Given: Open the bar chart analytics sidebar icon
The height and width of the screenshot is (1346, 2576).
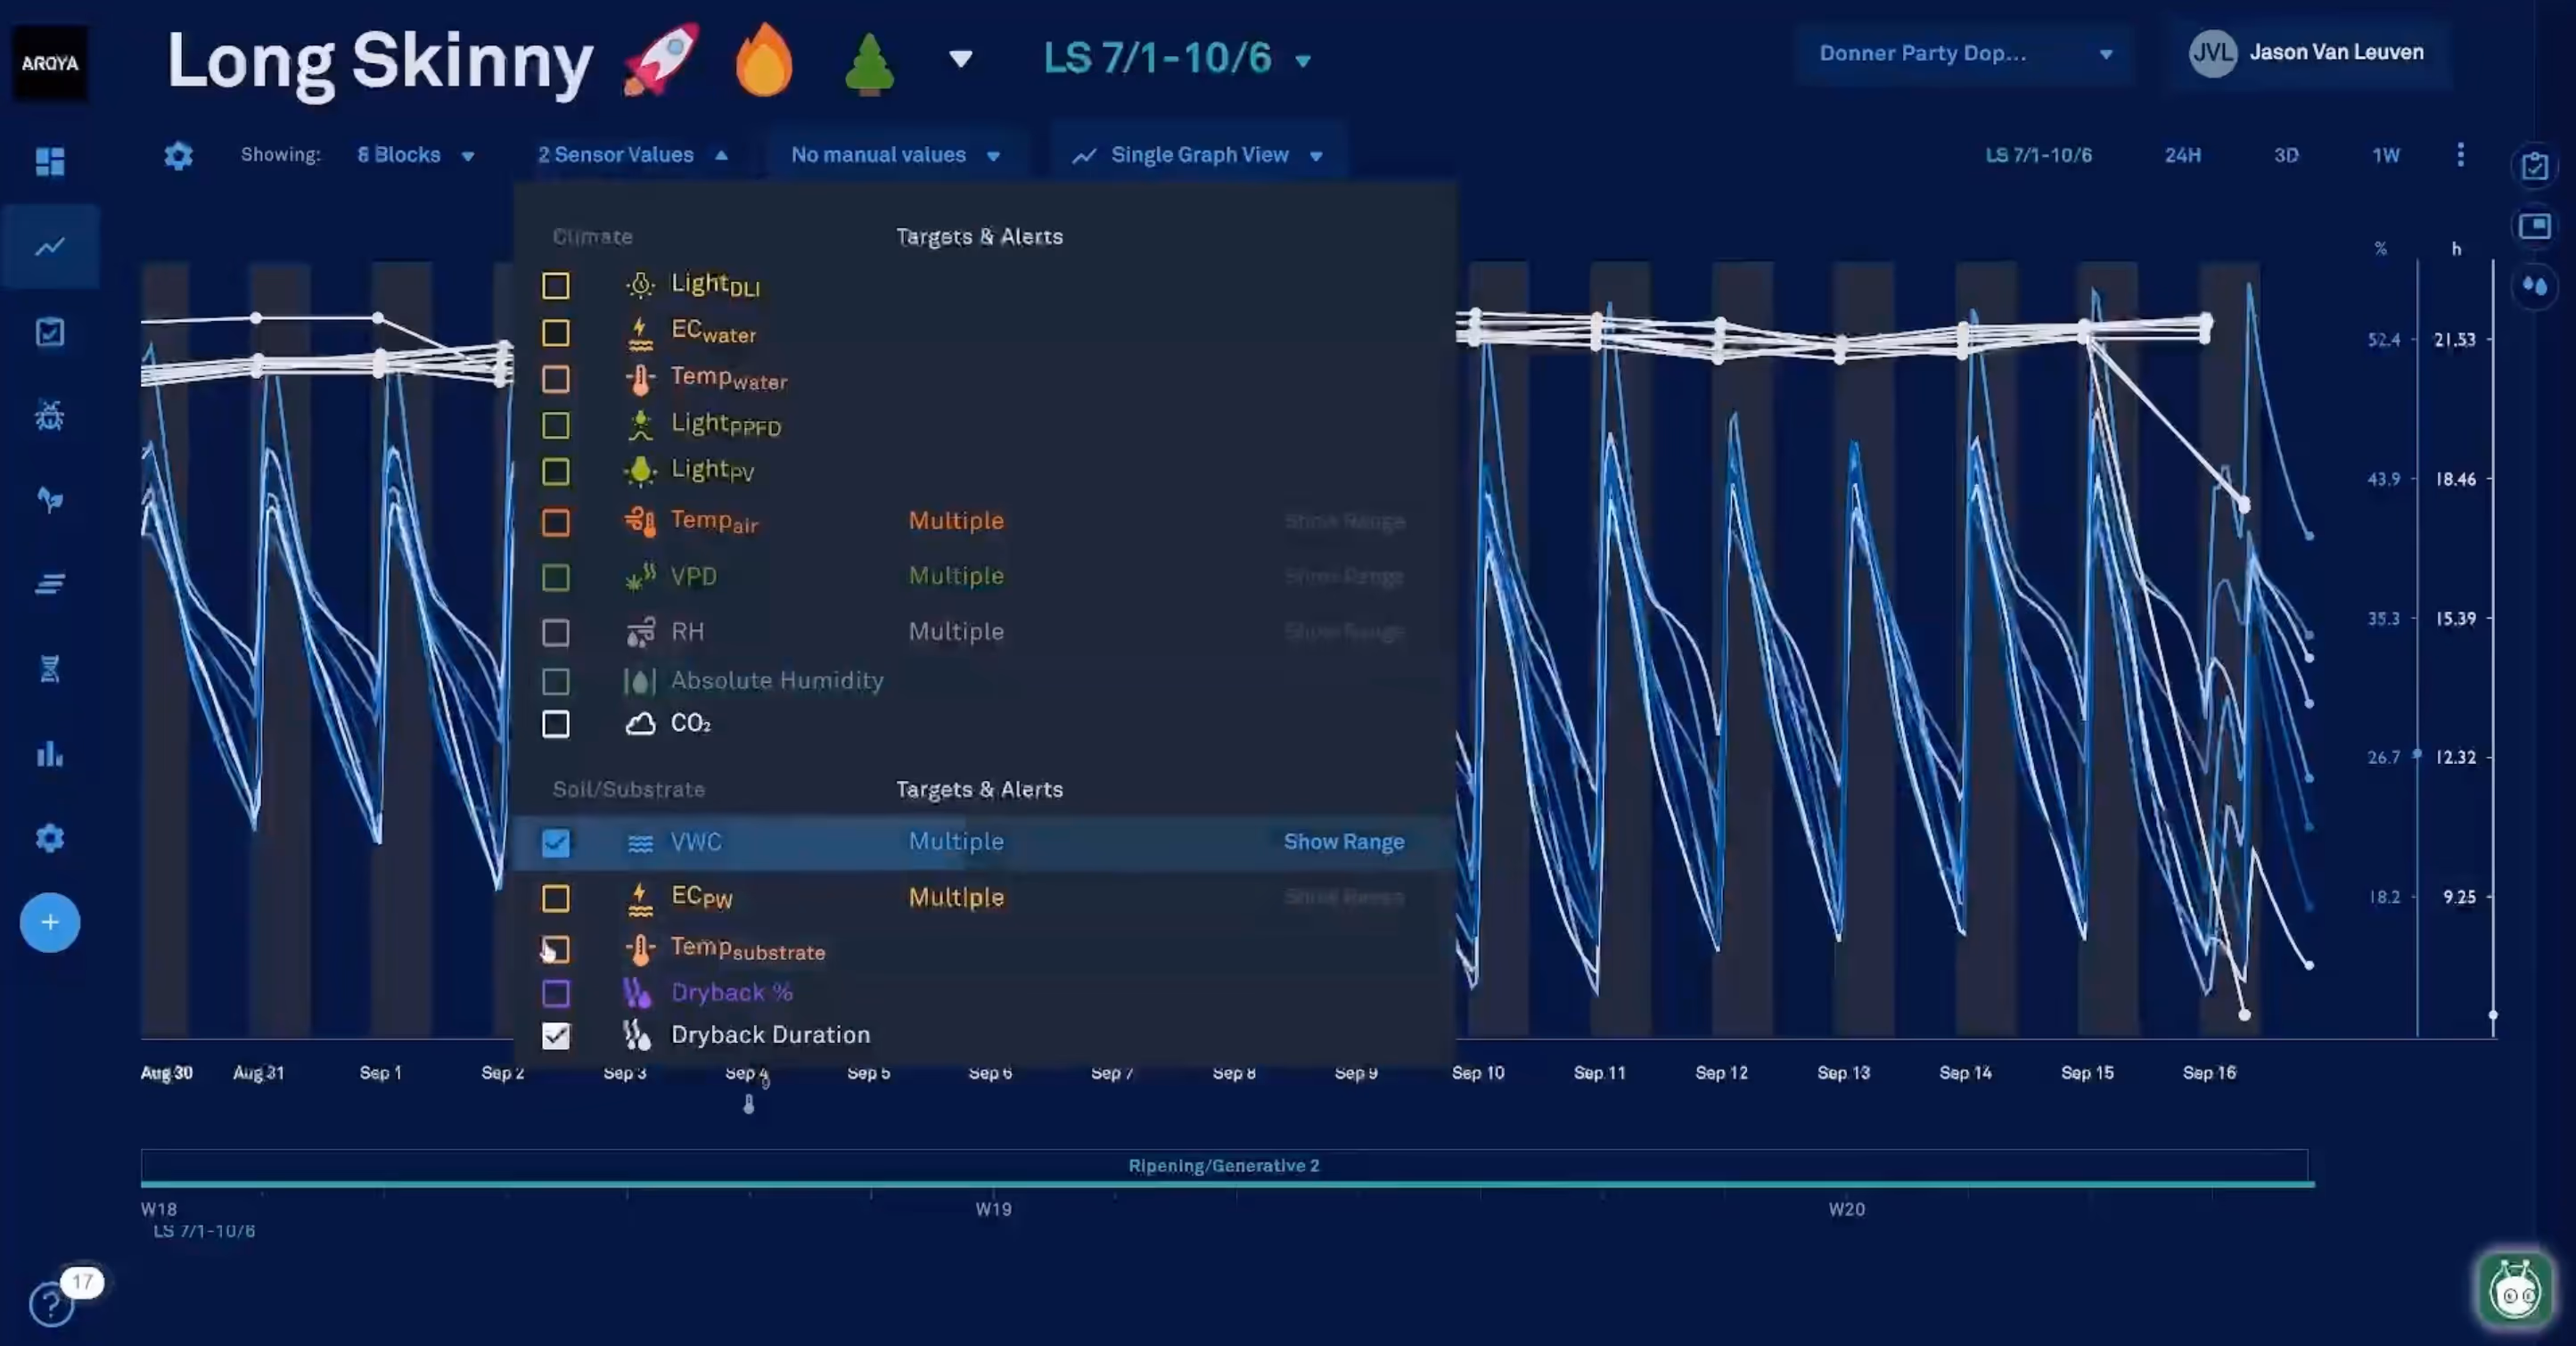Looking at the screenshot, I should [x=50, y=754].
